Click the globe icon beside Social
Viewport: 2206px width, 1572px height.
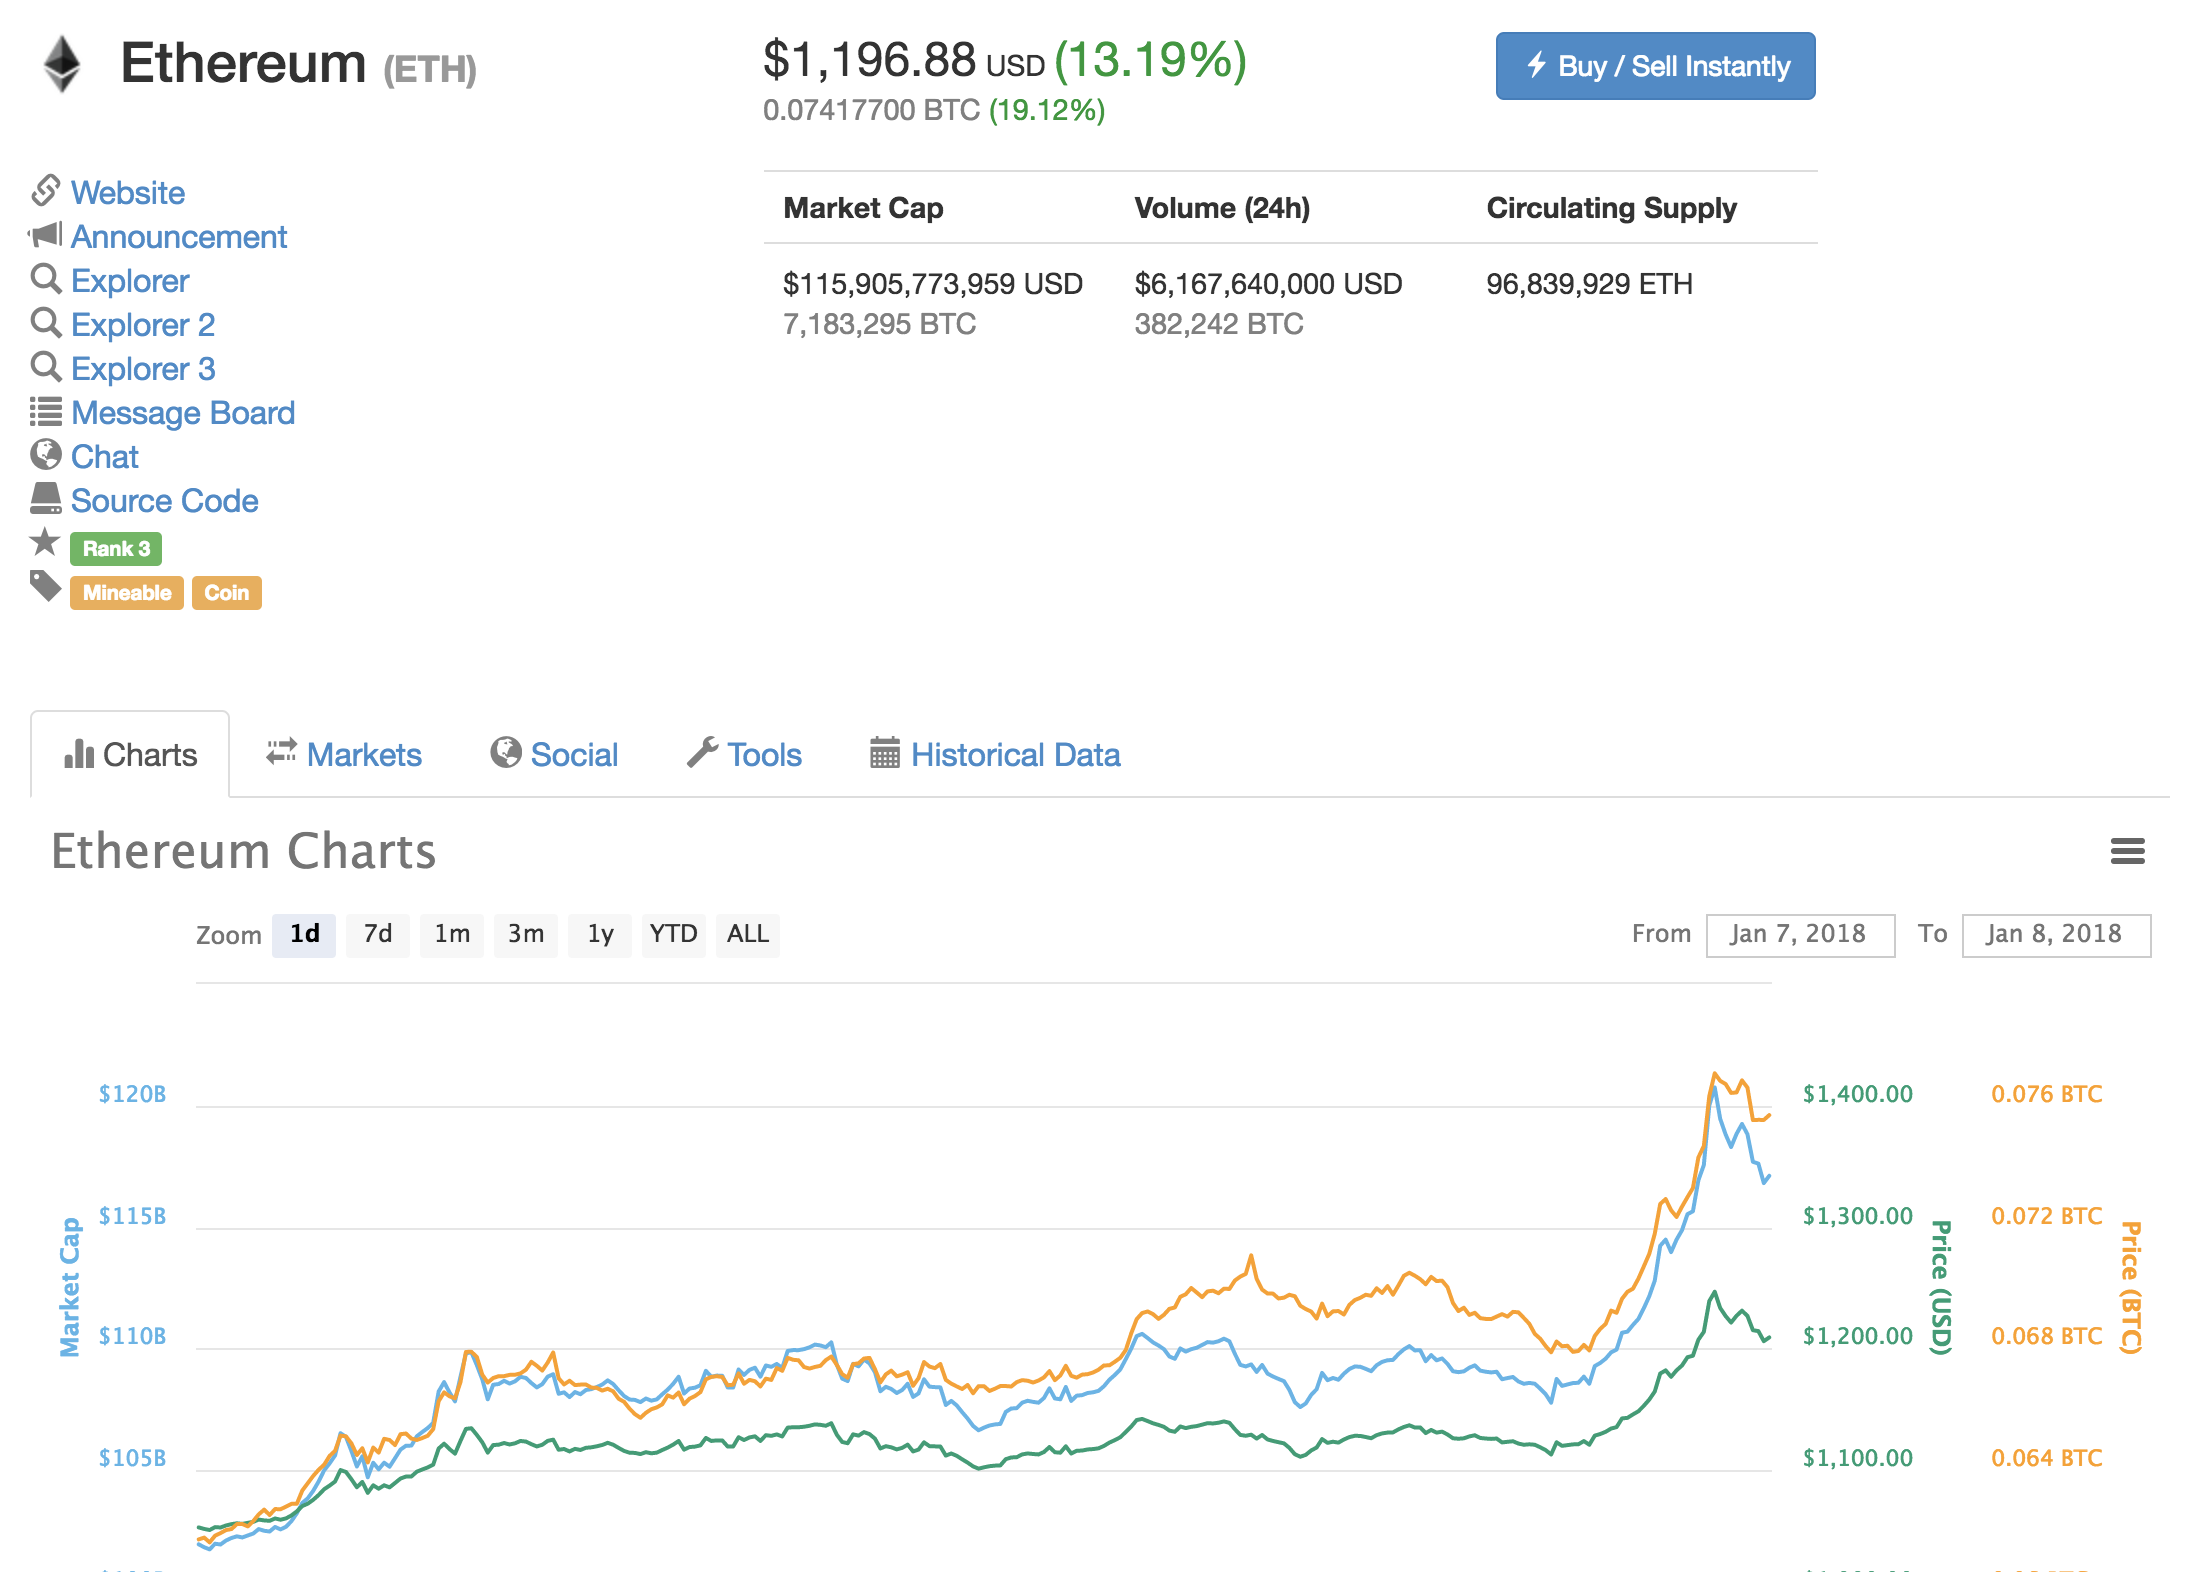(506, 752)
